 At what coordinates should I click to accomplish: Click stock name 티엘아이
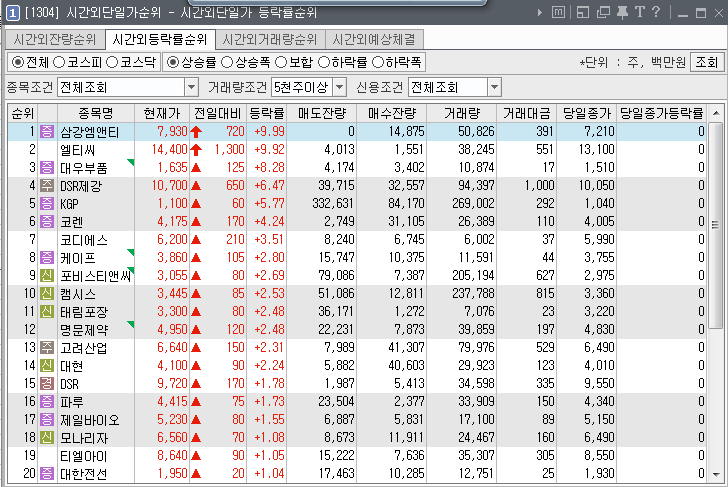pyautogui.click(x=84, y=456)
